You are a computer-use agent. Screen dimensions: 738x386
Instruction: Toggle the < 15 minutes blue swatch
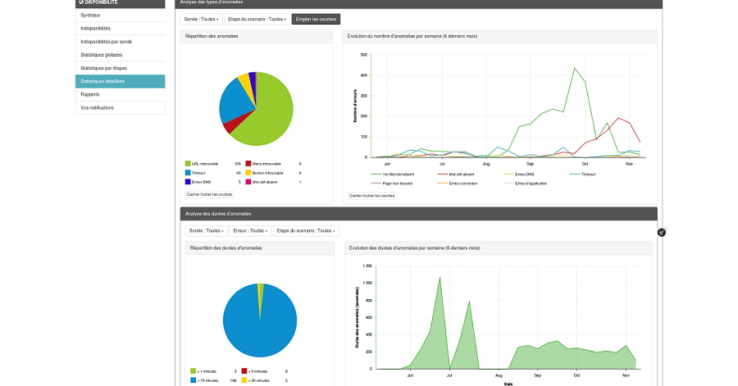[x=193, y=380]
